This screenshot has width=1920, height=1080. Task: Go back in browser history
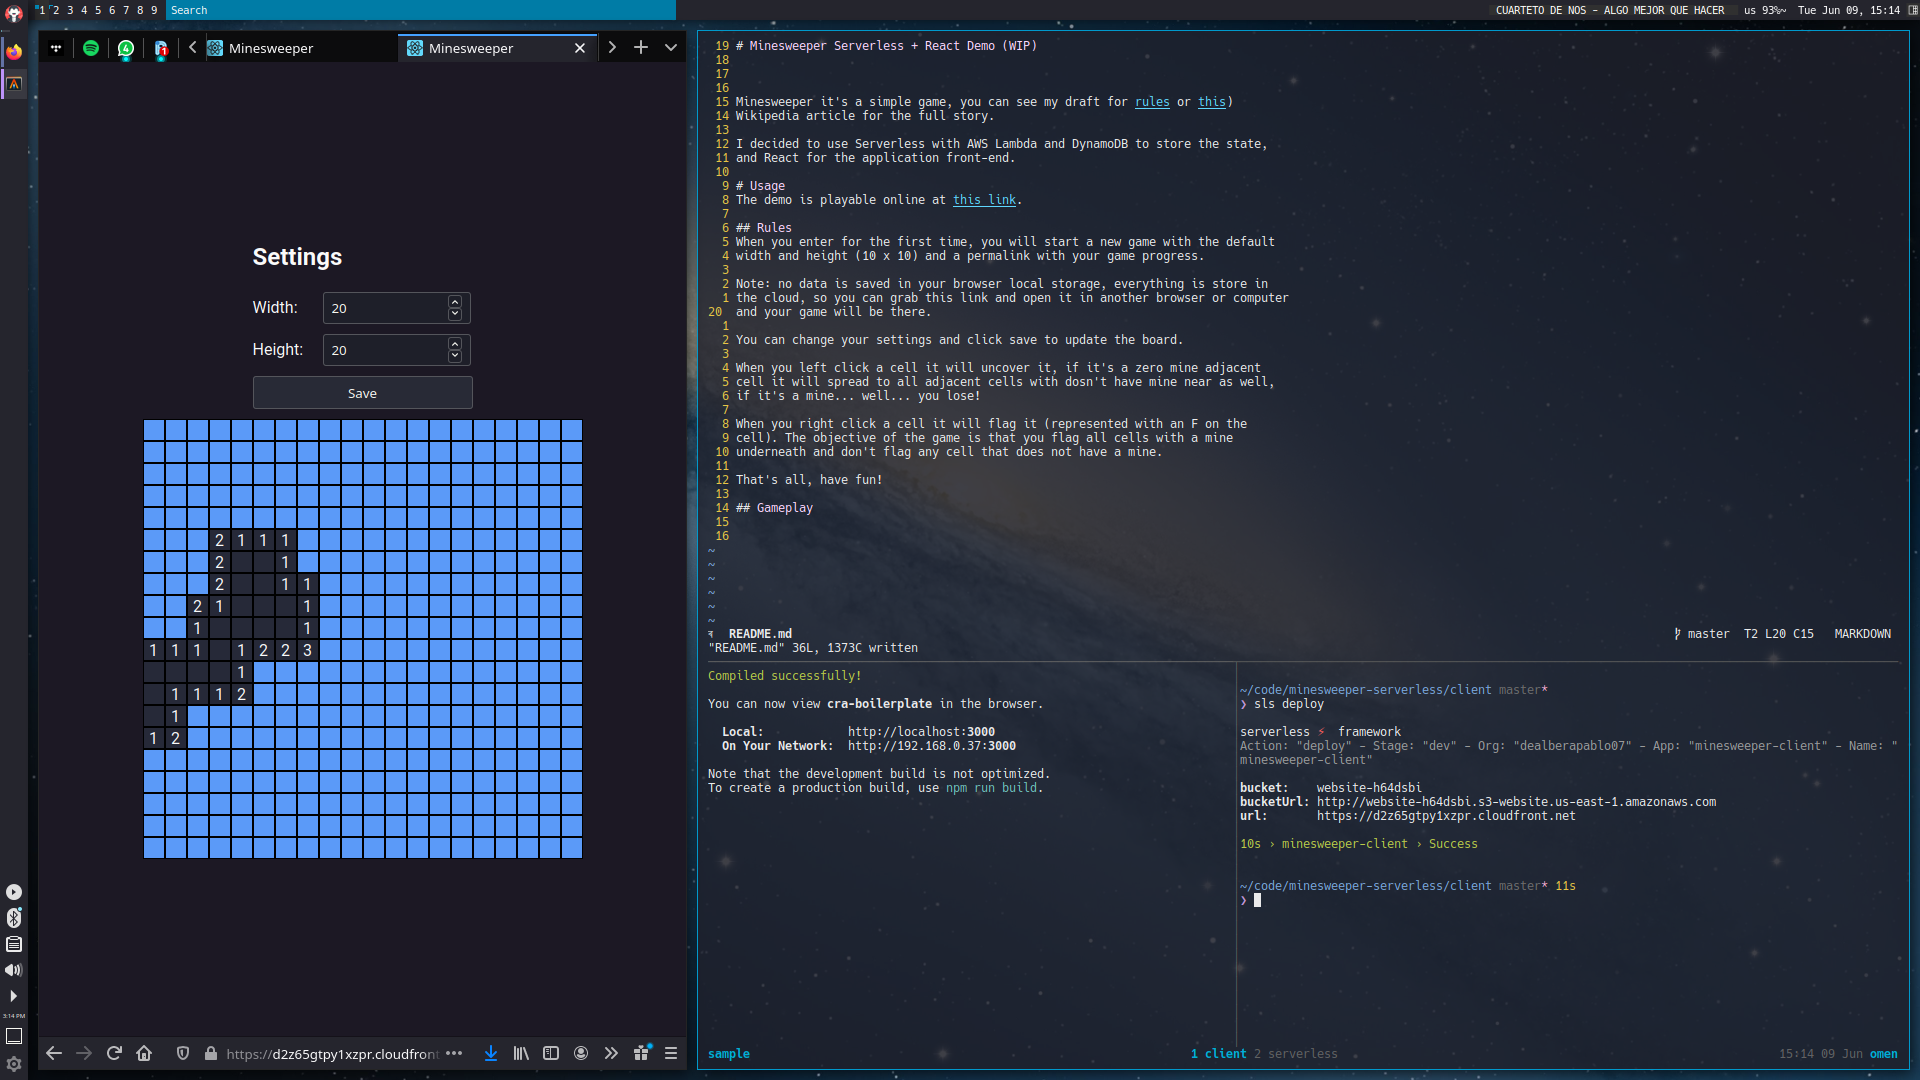(54, 1053)
